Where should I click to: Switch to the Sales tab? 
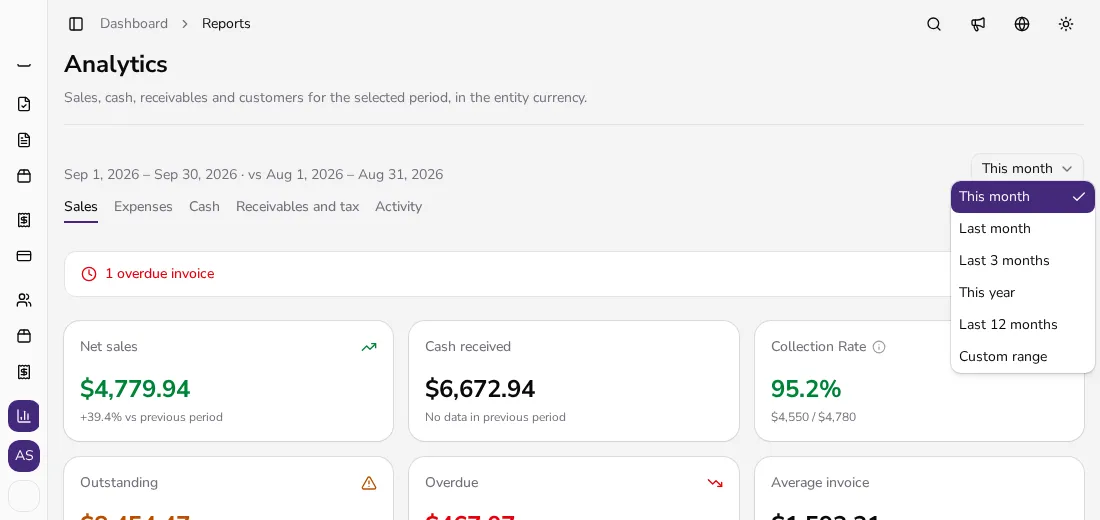(81, 206)
